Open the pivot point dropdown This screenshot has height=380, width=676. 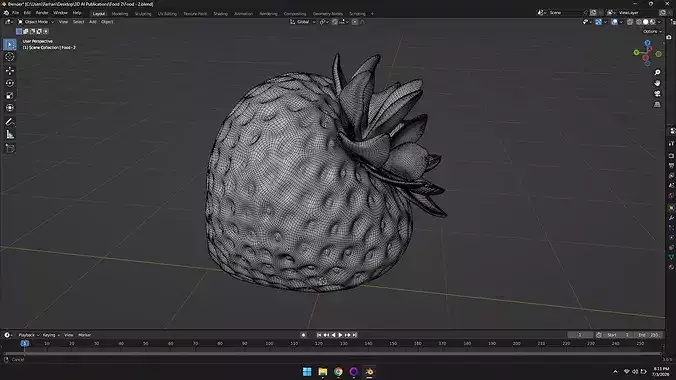coord(323,22)
